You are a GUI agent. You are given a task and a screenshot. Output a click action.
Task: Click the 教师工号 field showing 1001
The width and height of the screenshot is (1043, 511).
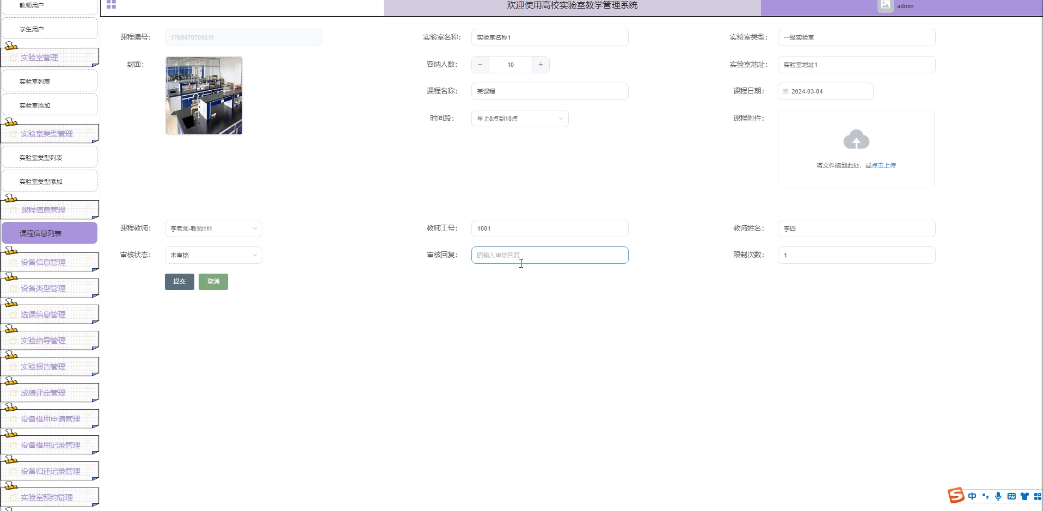tap(549, 228)
